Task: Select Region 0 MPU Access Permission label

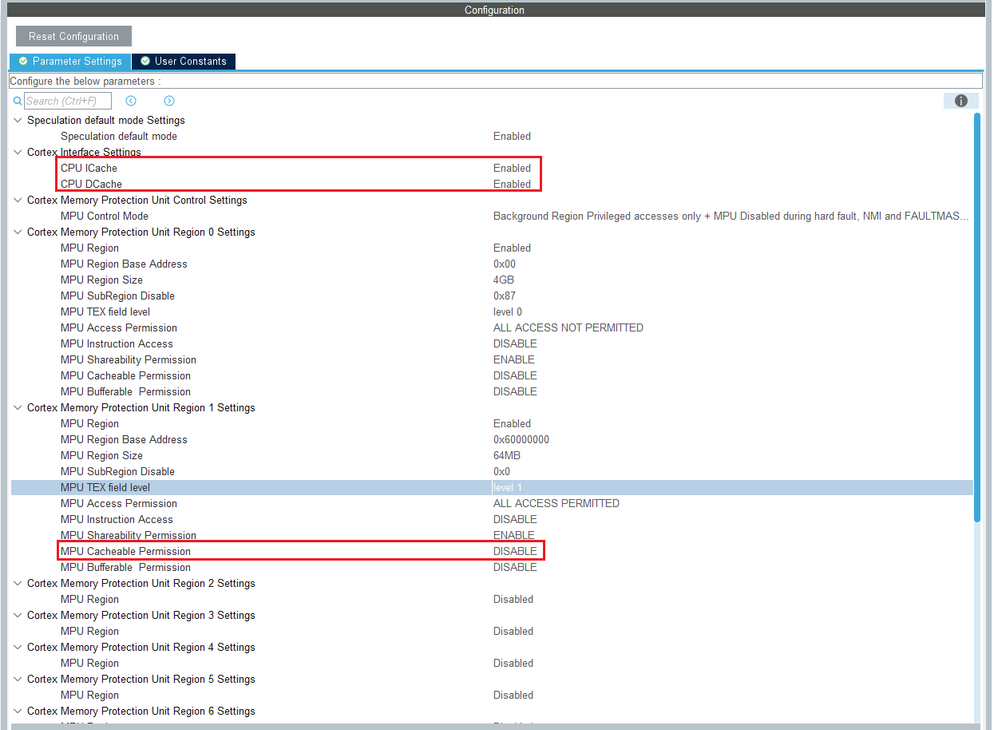Action: 118,328
